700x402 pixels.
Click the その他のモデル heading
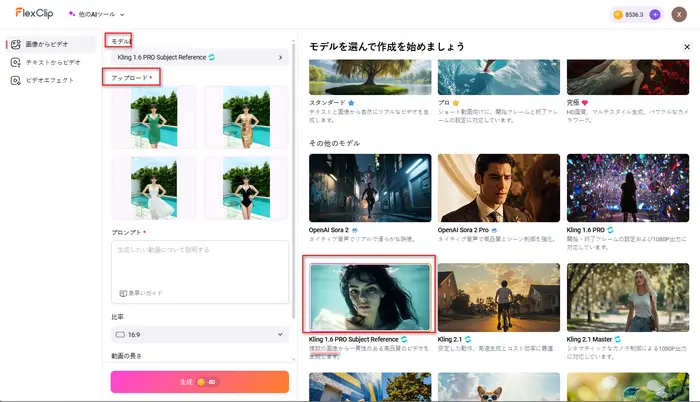coord(334,143)
